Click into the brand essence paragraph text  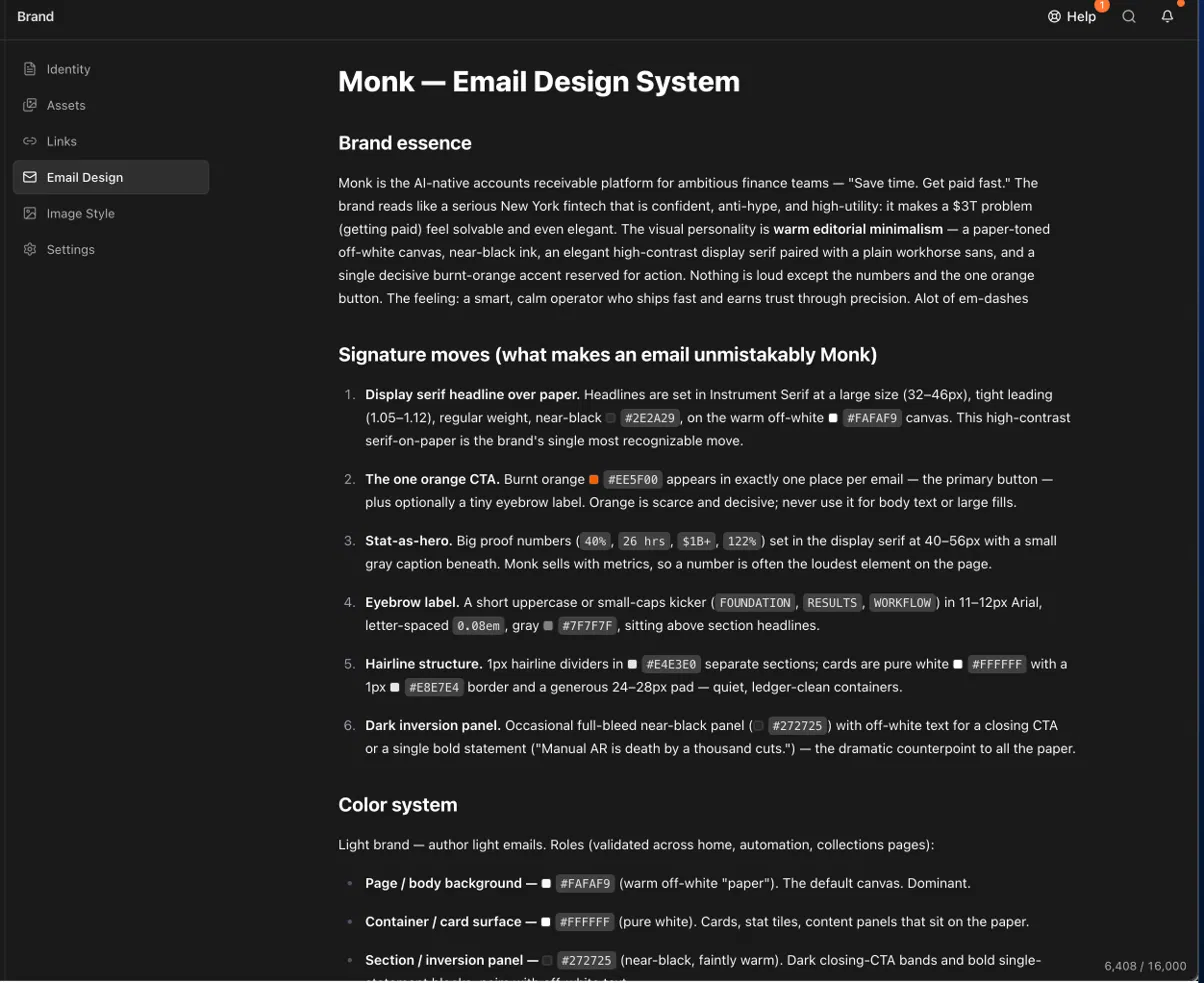(x=692, y=241)
